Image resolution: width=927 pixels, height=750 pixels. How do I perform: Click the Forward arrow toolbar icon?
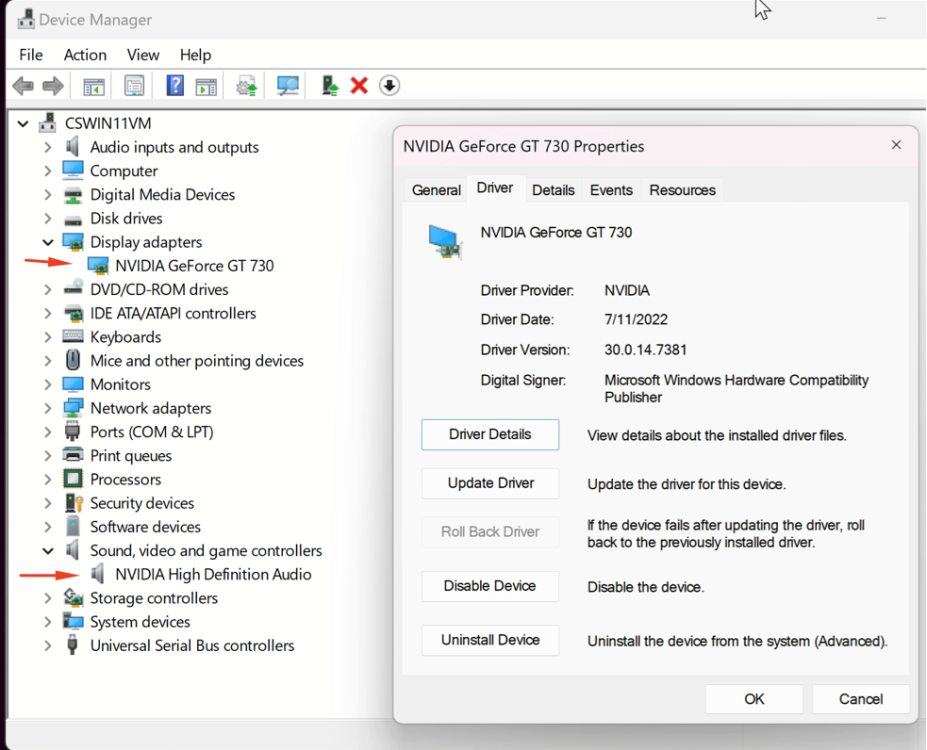53,86
